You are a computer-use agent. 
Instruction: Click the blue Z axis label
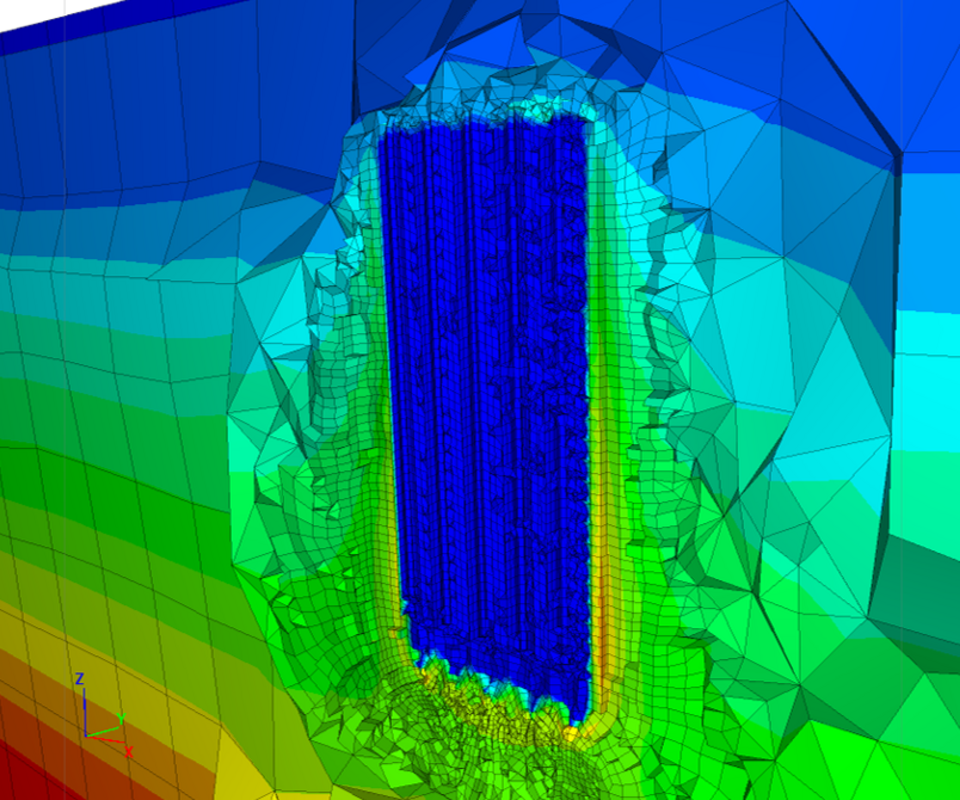pos(79,678)
